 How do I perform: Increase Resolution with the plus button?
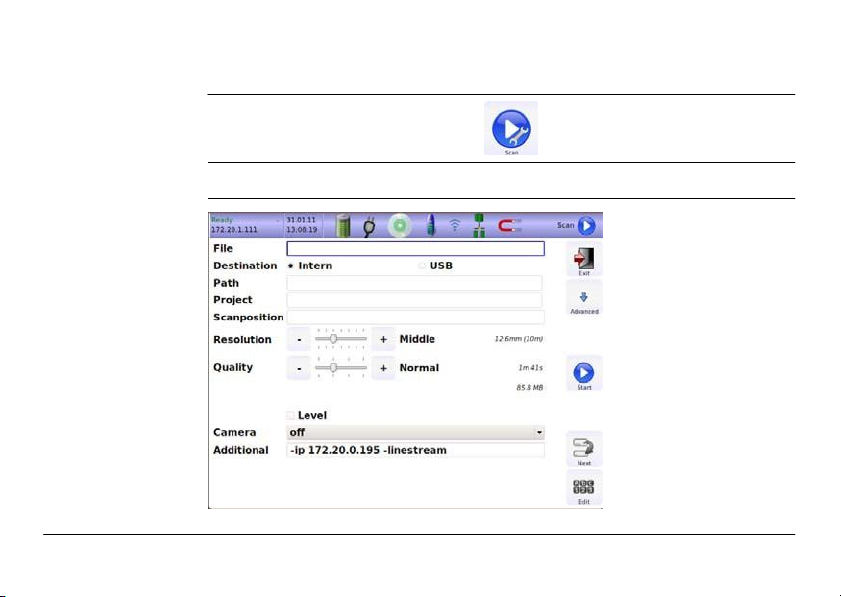(383, 340)
